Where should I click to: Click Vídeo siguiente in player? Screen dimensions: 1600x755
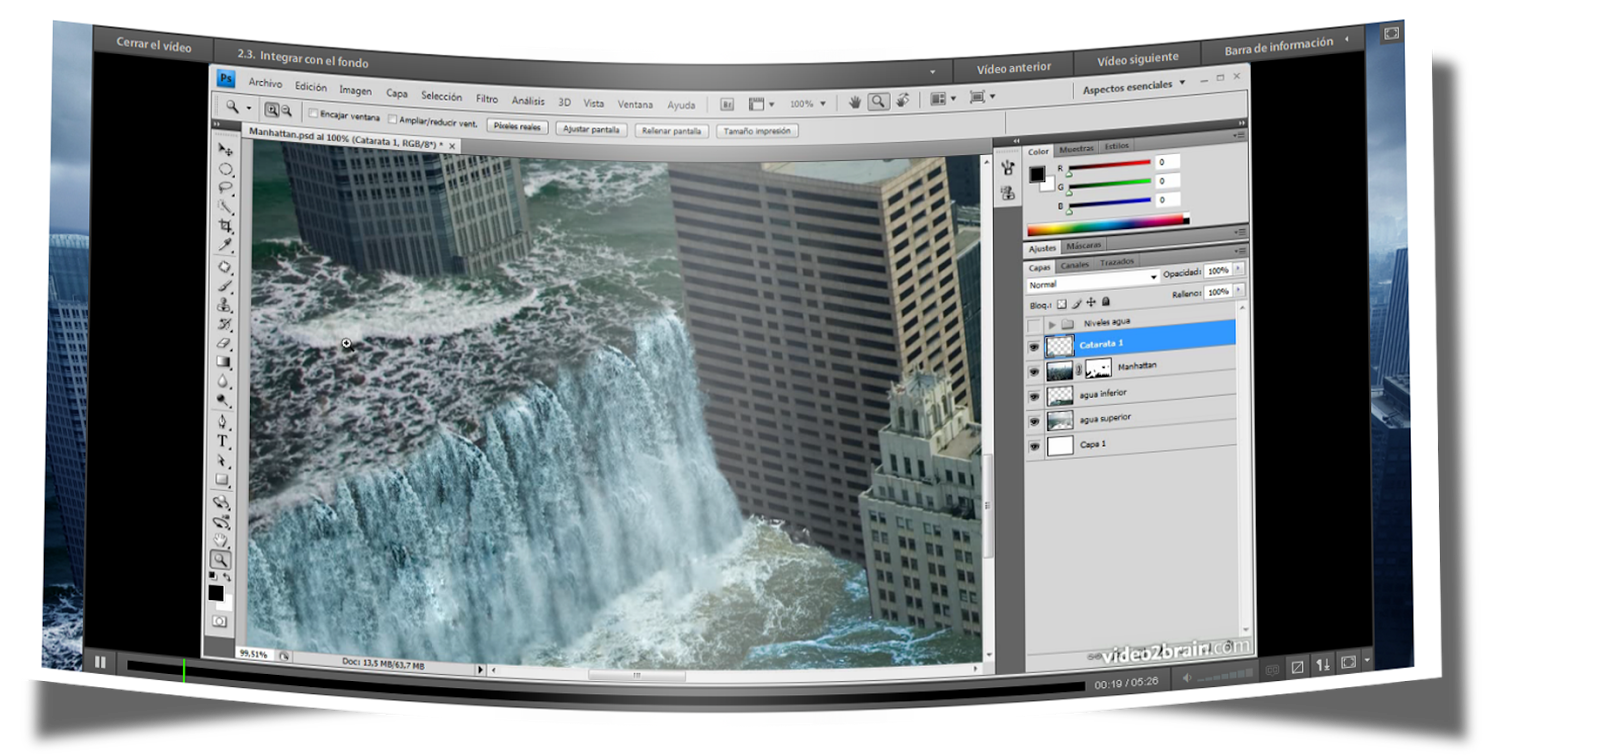pos(1138,59)
